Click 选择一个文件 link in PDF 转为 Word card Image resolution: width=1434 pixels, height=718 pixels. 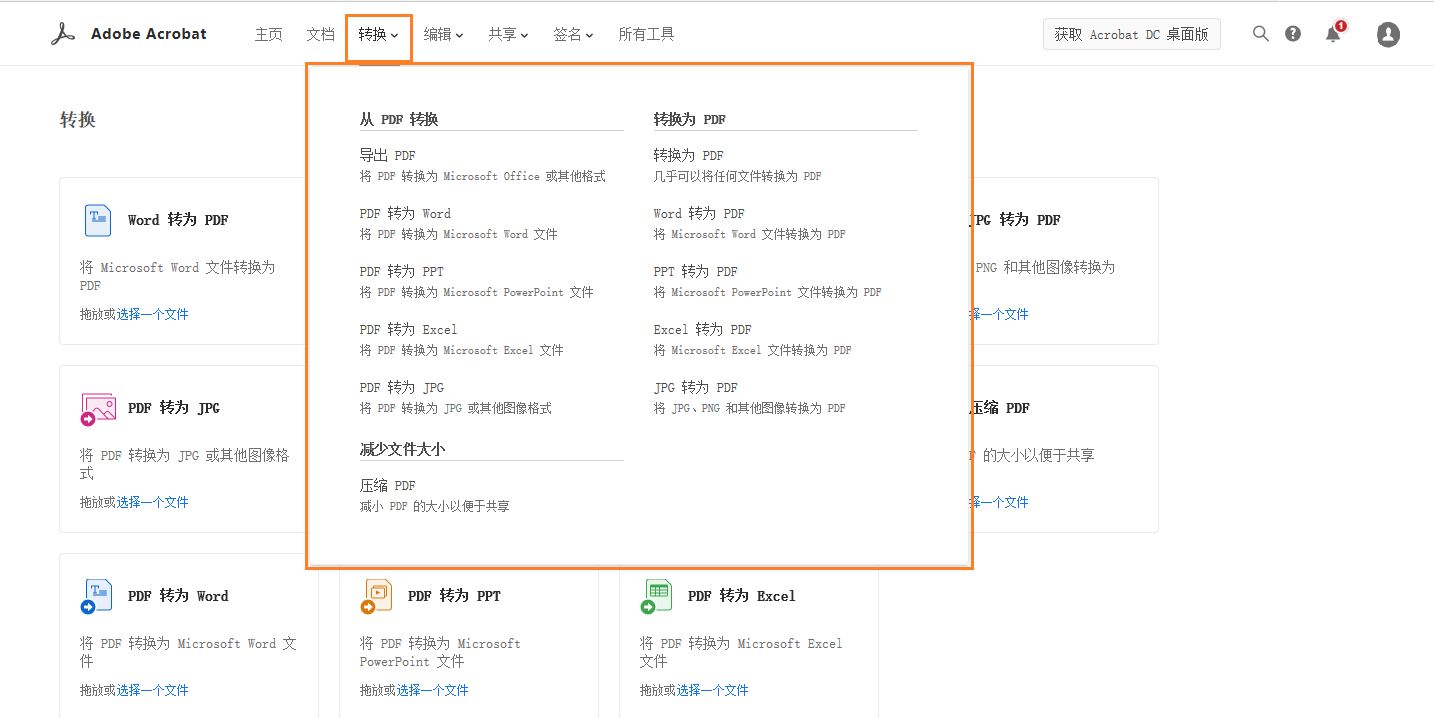tap(152, 690)
